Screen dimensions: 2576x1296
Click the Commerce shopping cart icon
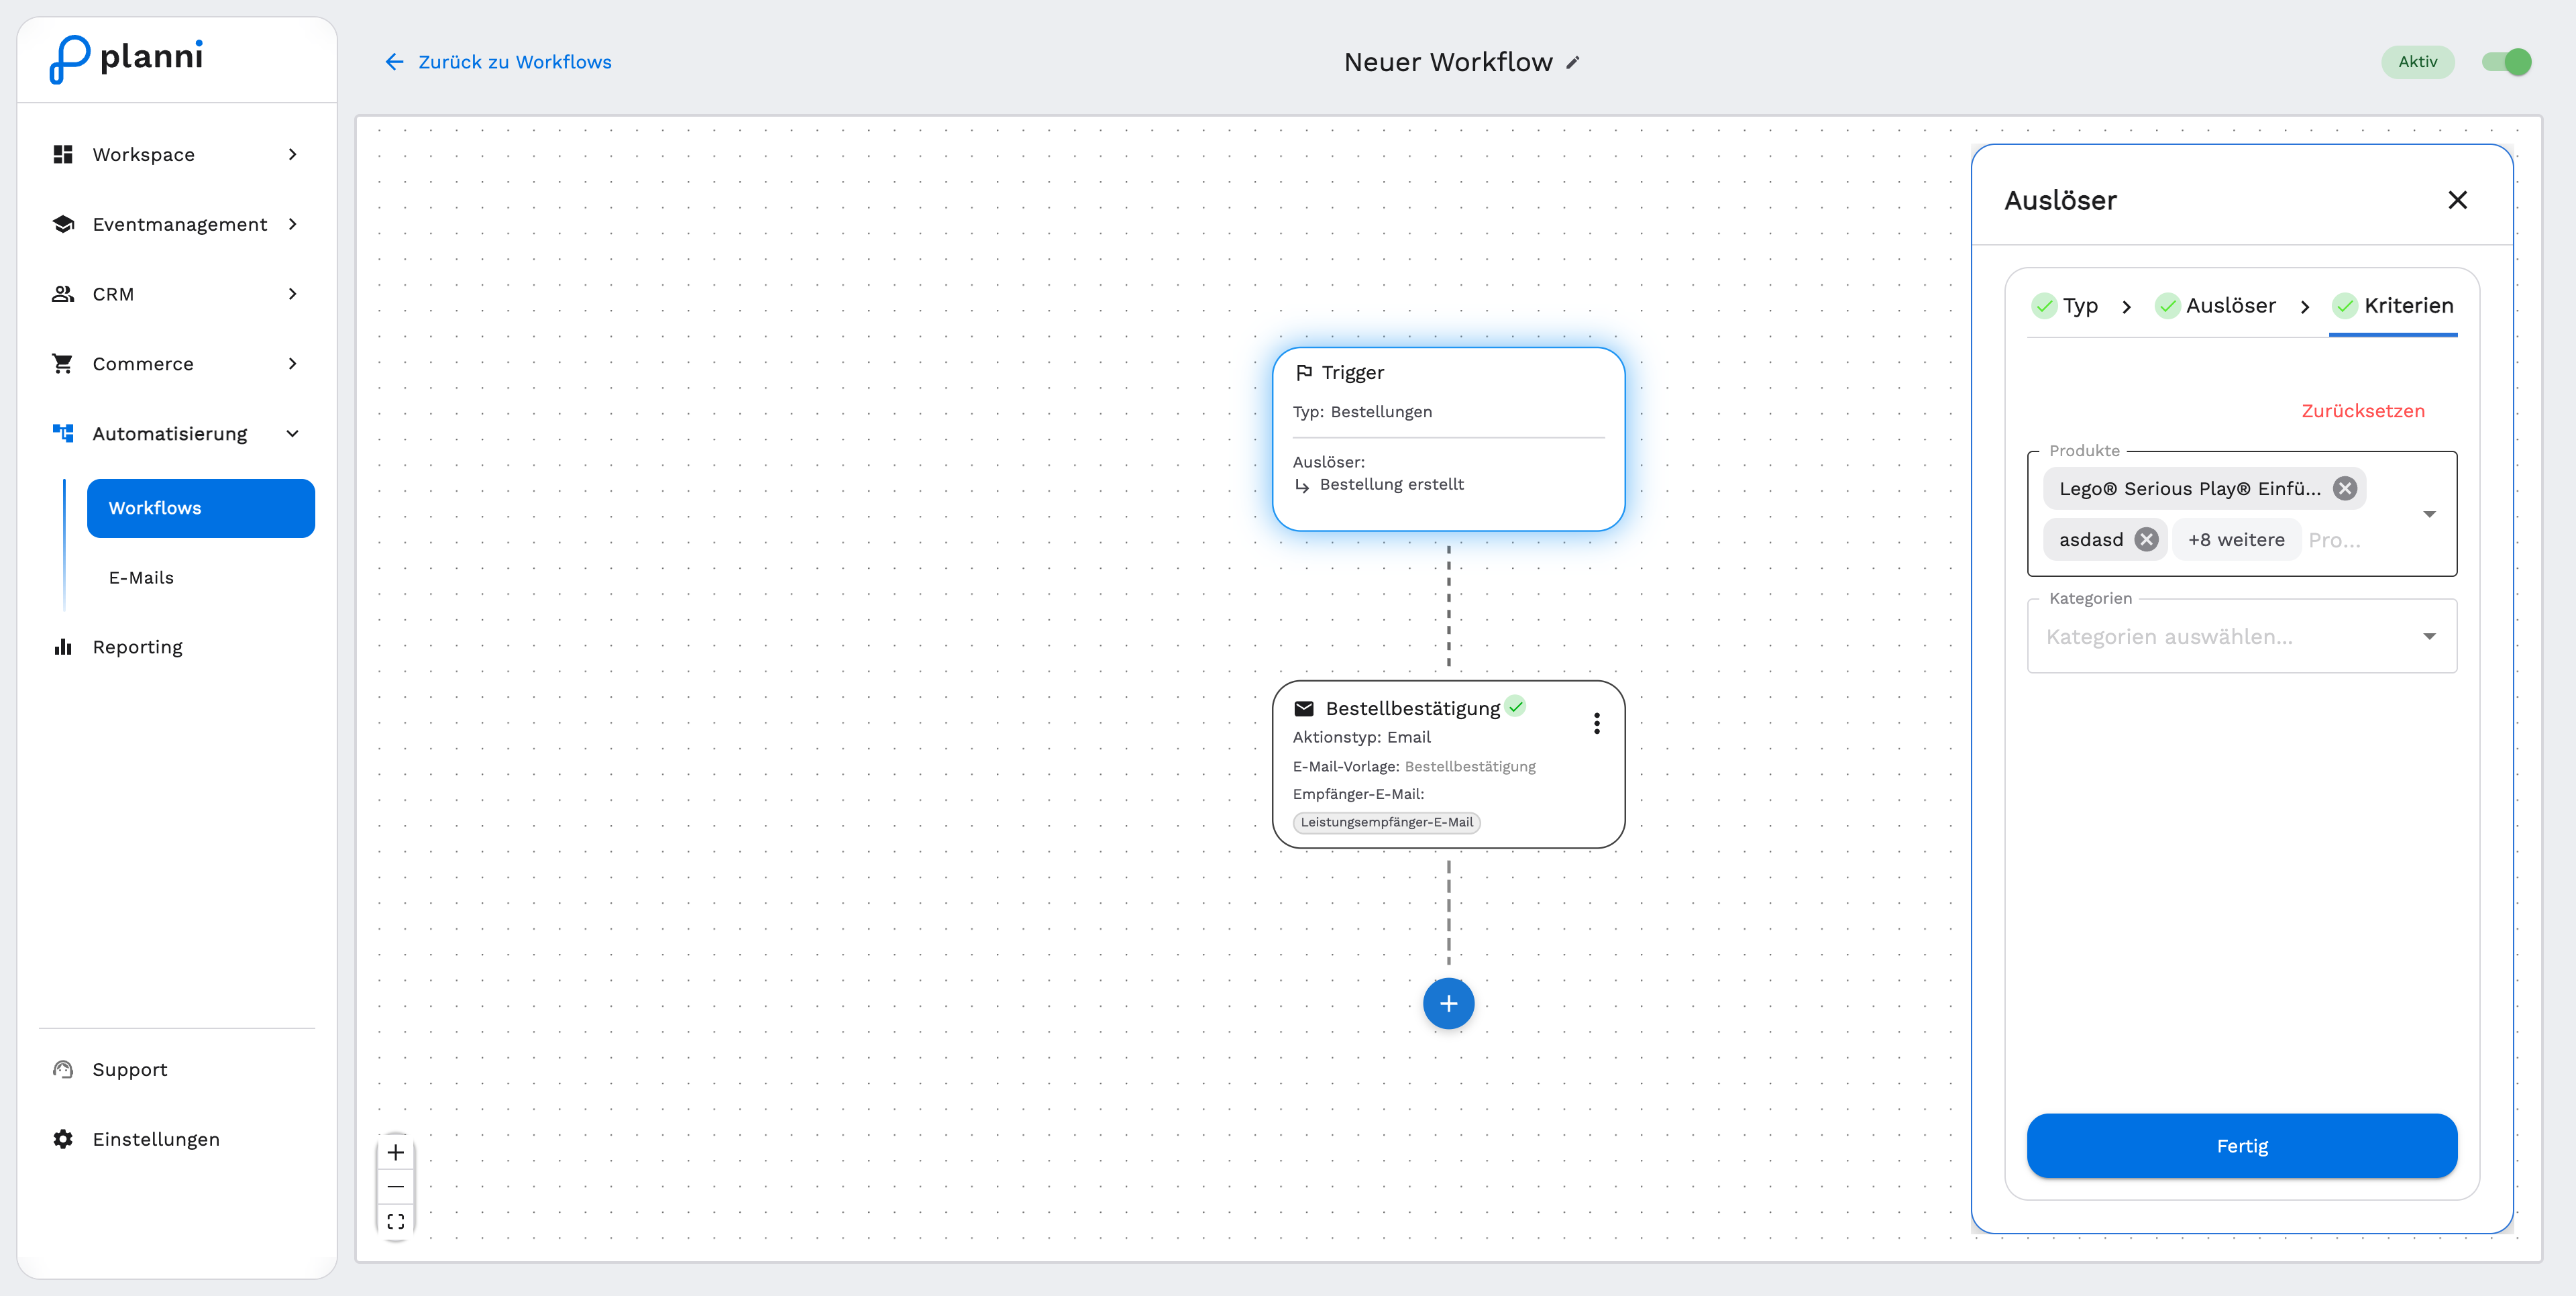[63, 364]
